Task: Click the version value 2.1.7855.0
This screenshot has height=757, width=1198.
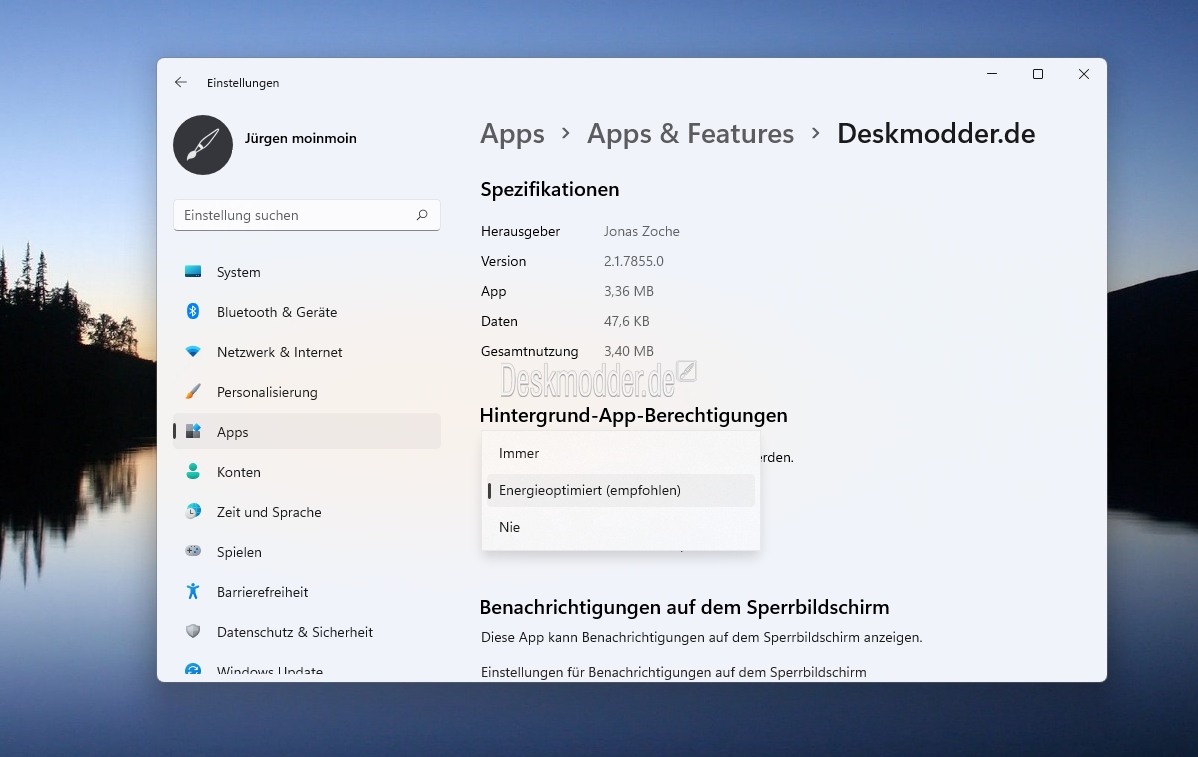Action: click(x=633, y=261)
